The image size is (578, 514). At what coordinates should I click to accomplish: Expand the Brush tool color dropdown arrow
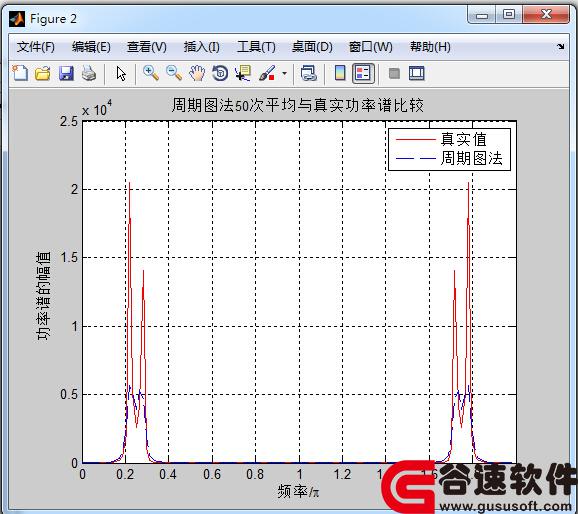284,73
